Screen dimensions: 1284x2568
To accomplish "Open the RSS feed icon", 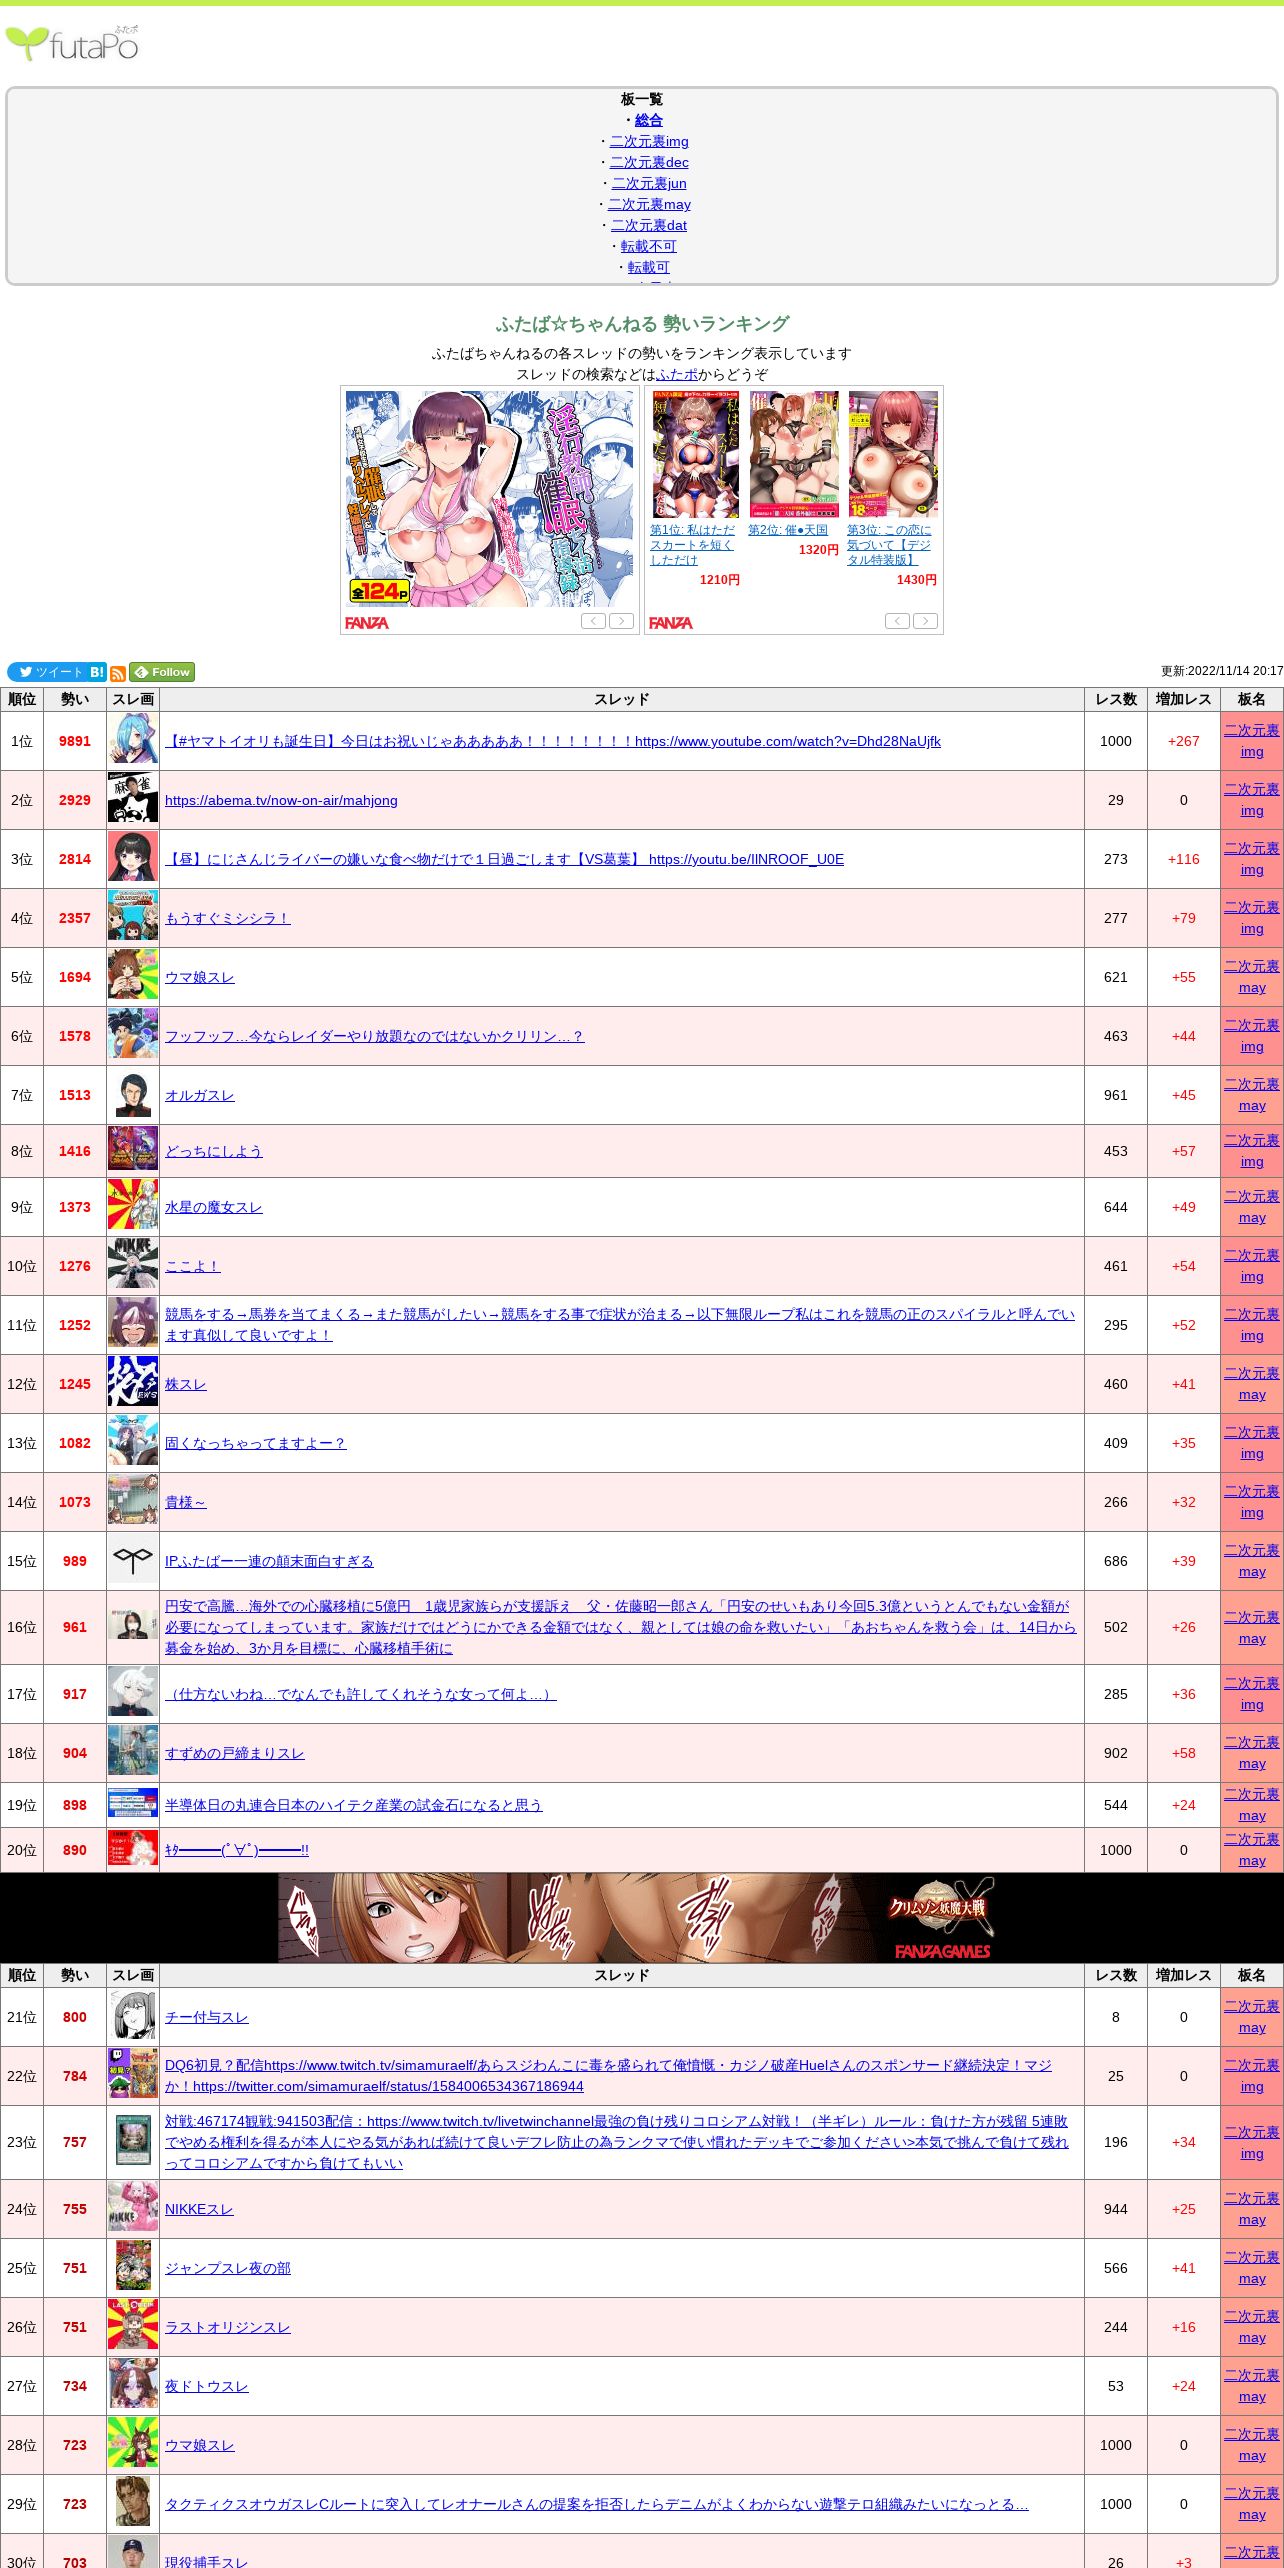I will coord(118,674).
